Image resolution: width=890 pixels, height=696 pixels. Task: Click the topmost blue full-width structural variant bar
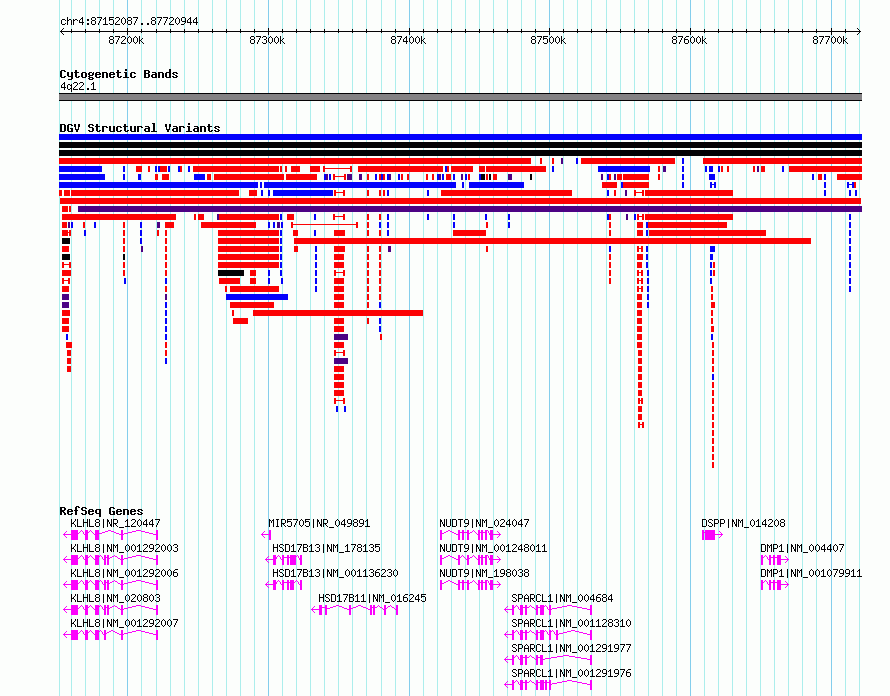pos(460,137)
